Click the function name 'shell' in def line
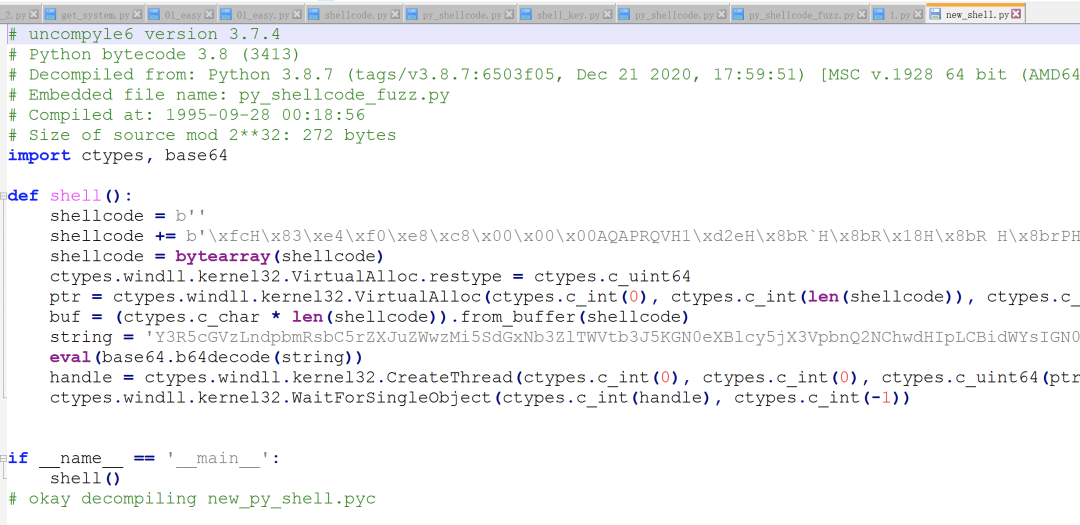This screenshot has height=525, width=1080. pos(76,196)
